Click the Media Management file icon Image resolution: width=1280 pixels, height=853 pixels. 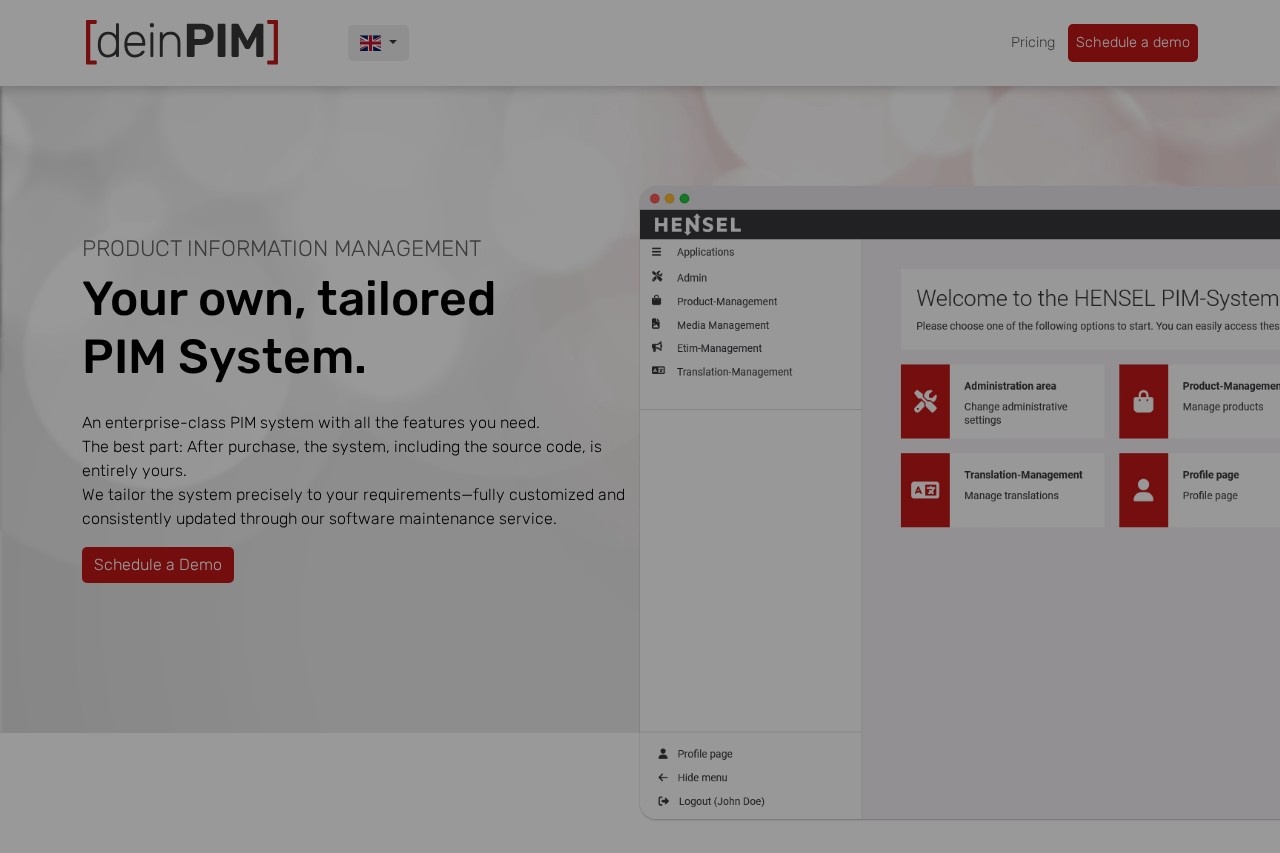657,324
